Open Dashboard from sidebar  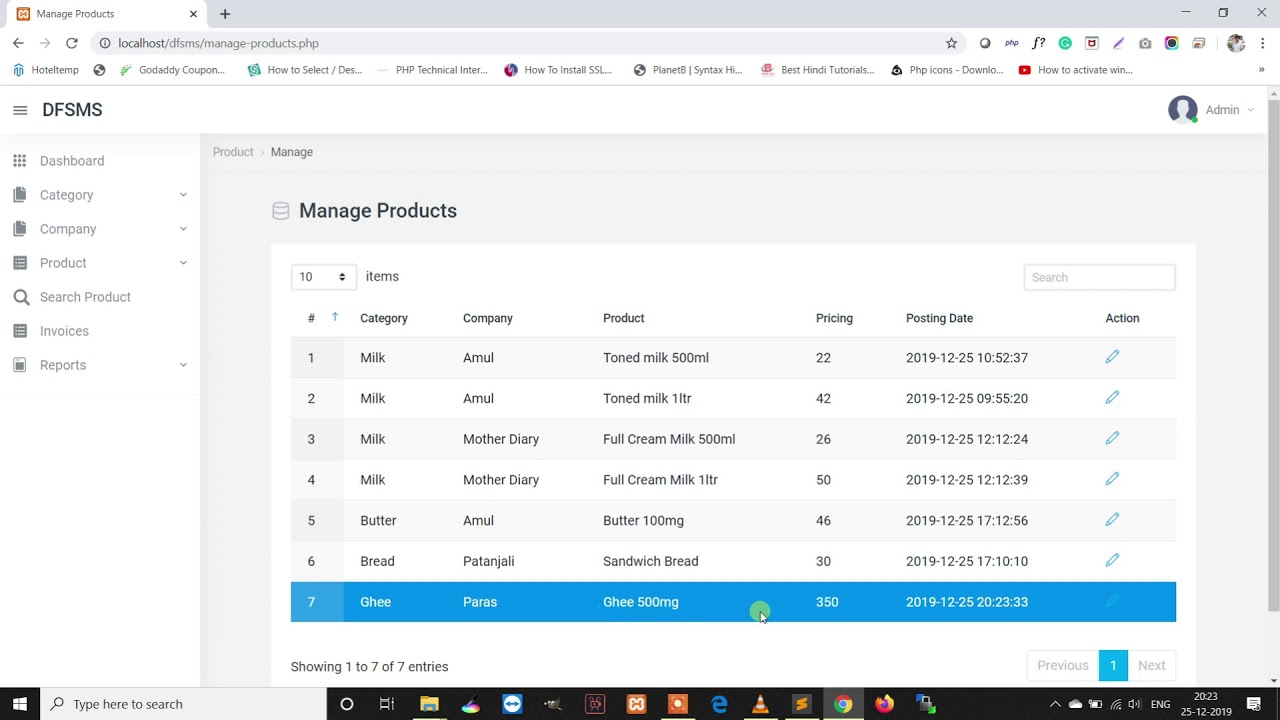coord(72,161)
